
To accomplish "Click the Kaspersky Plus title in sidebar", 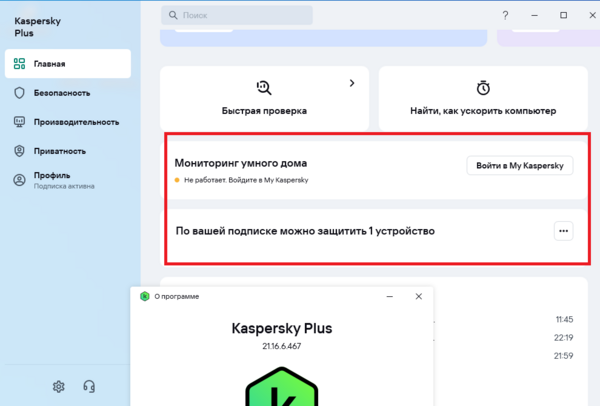I will 38,27.
